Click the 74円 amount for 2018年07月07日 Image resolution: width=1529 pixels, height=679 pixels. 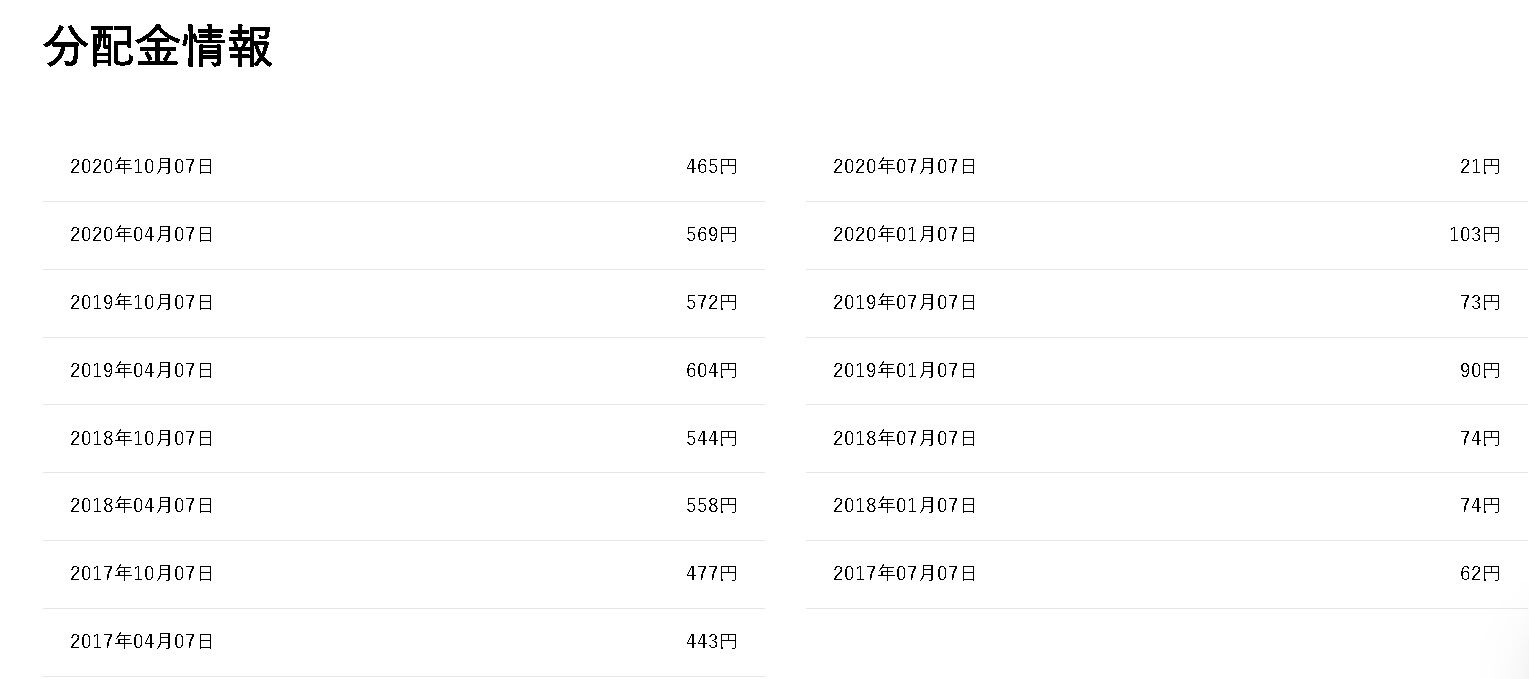(1480, 439)
